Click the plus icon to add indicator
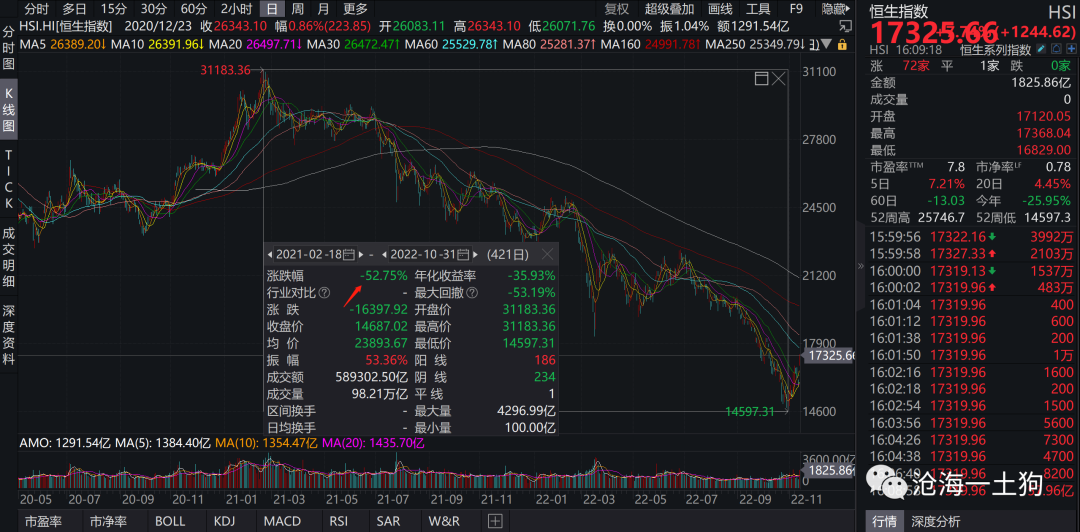The image size is (1080, 532). (494, 521)
